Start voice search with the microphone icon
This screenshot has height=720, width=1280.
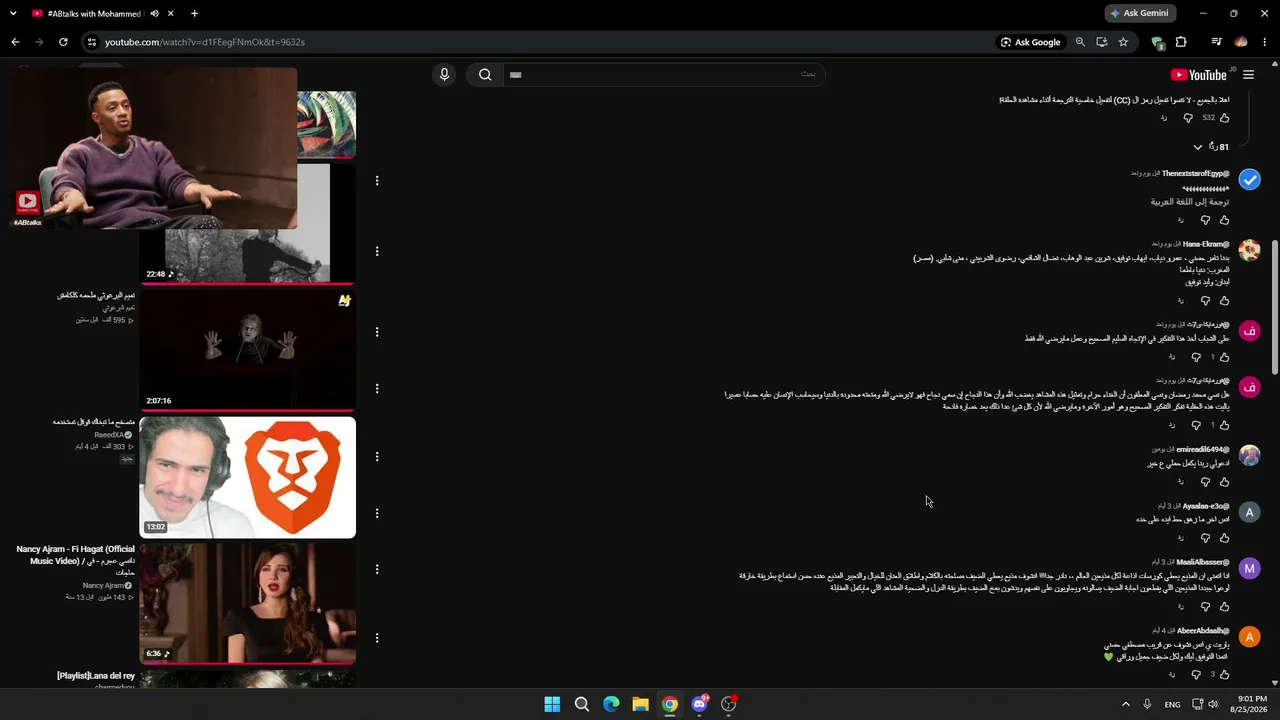444,74
